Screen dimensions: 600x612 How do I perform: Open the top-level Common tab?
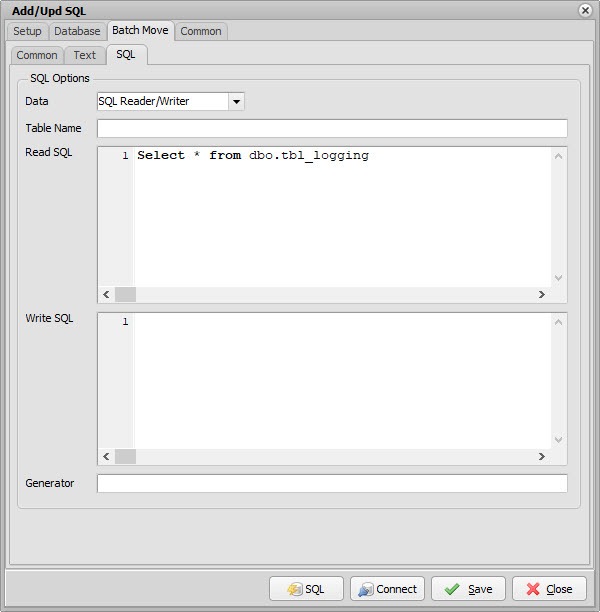(x=201, y=31)
